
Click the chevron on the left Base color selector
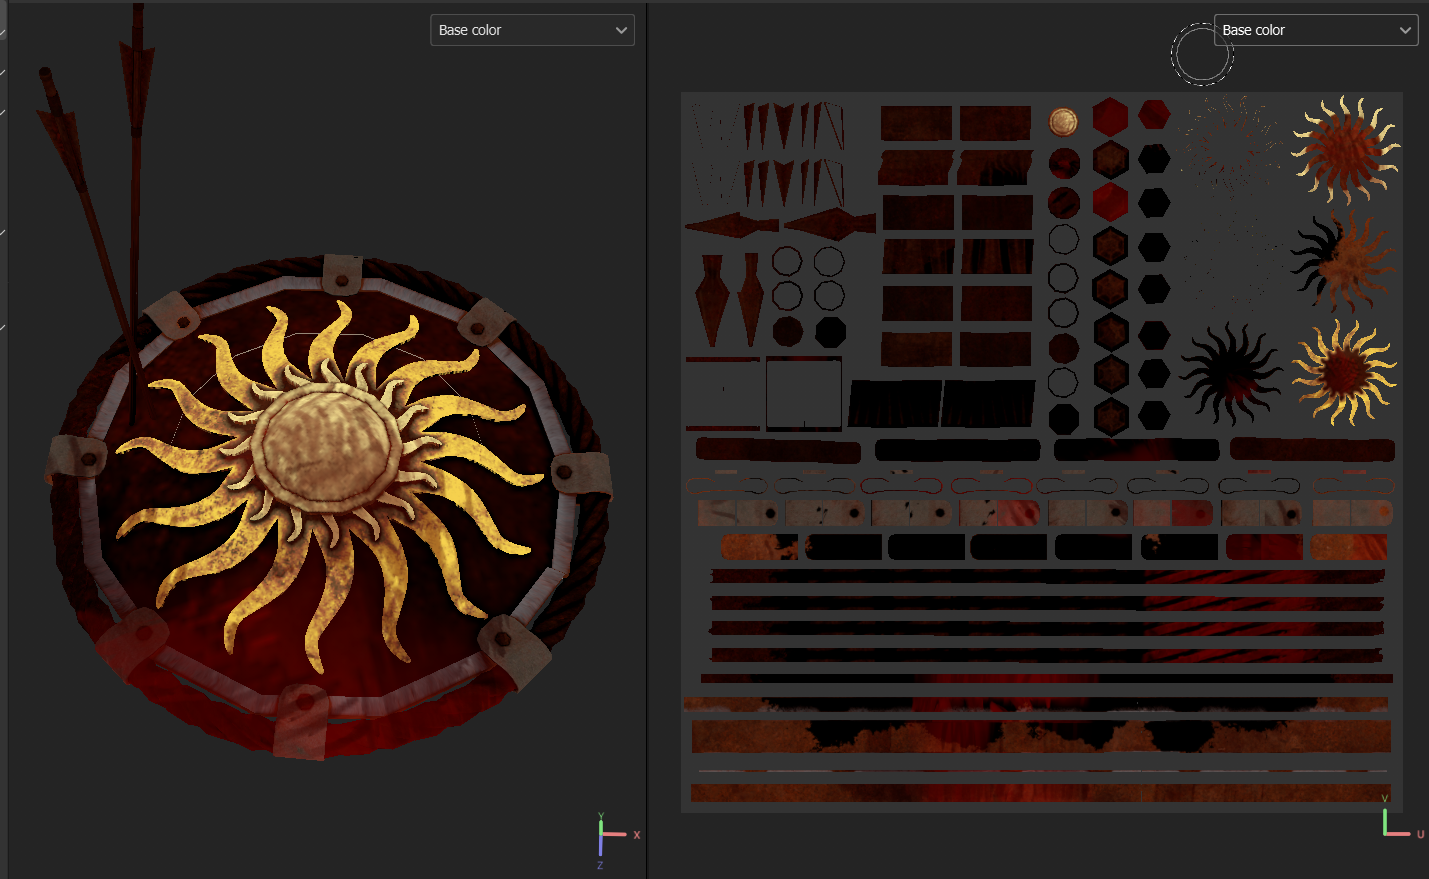click(x=620, y=30)
